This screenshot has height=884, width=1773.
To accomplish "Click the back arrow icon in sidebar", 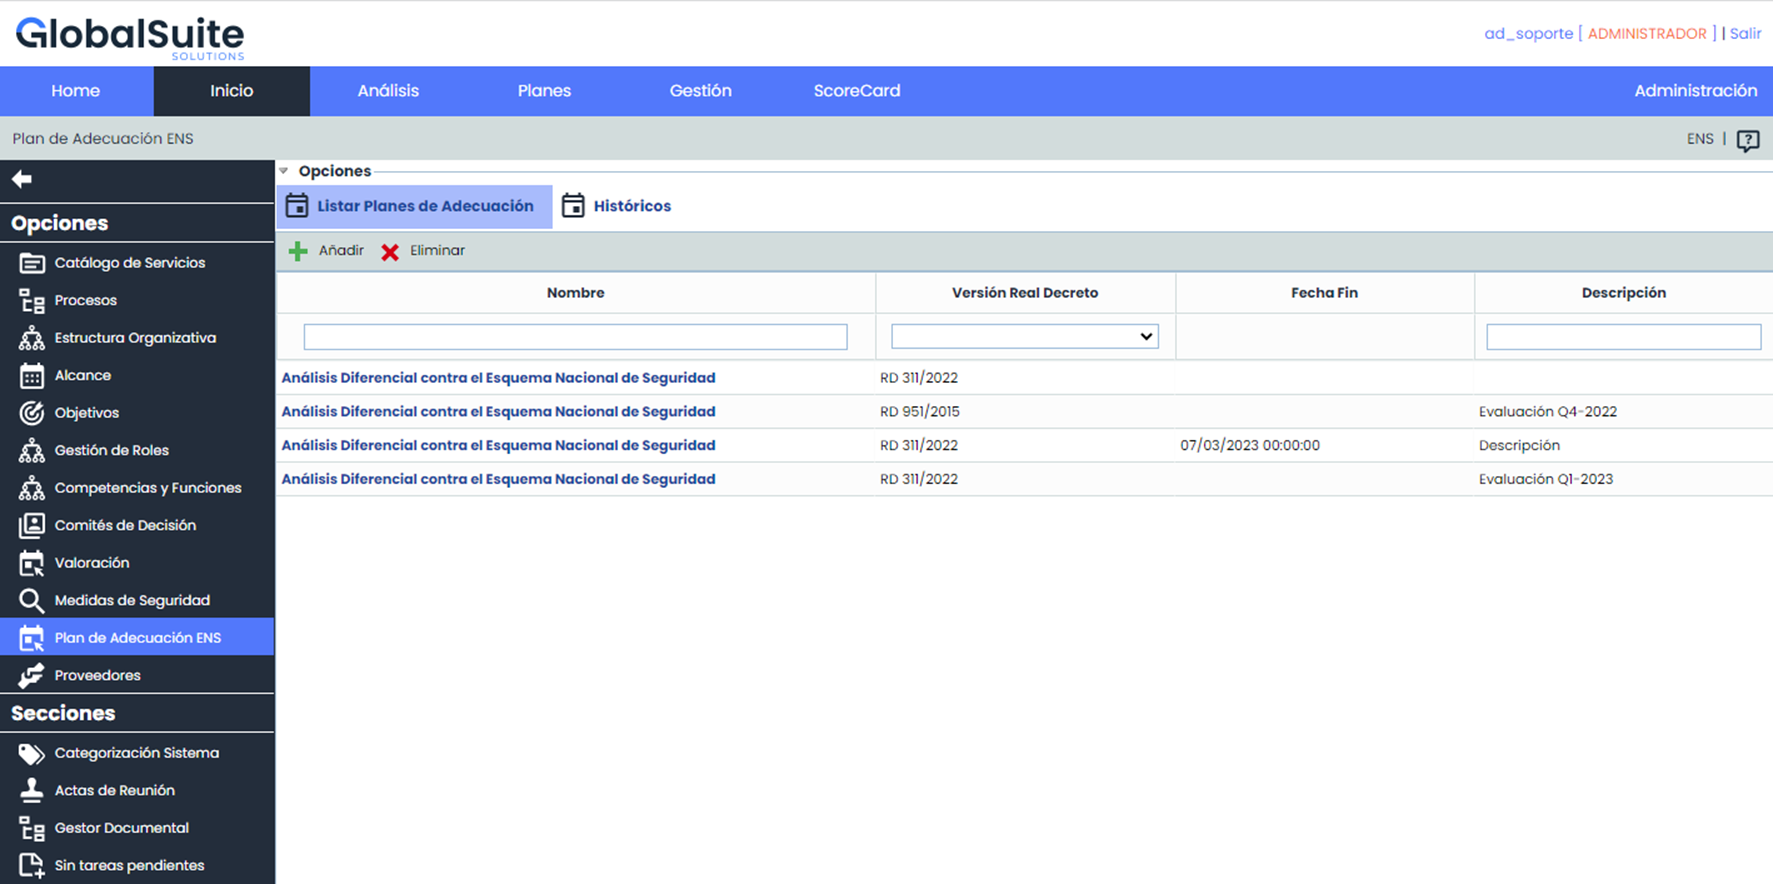I will point(22,179).
